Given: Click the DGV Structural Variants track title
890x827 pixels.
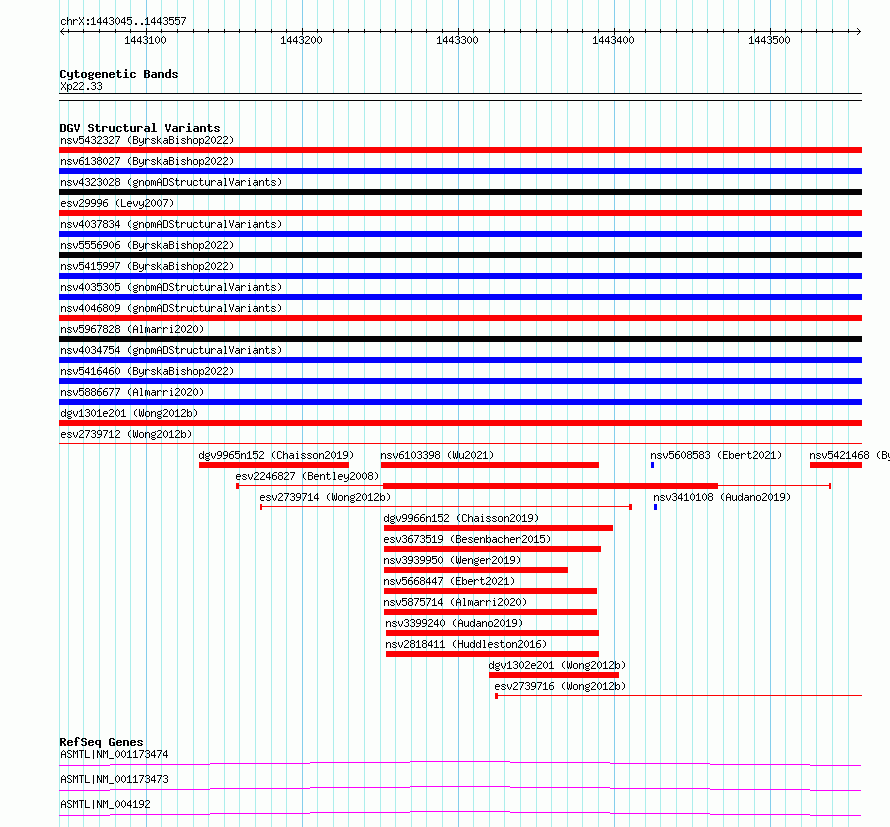Looking at the screenshot, I should coord(140,128).
